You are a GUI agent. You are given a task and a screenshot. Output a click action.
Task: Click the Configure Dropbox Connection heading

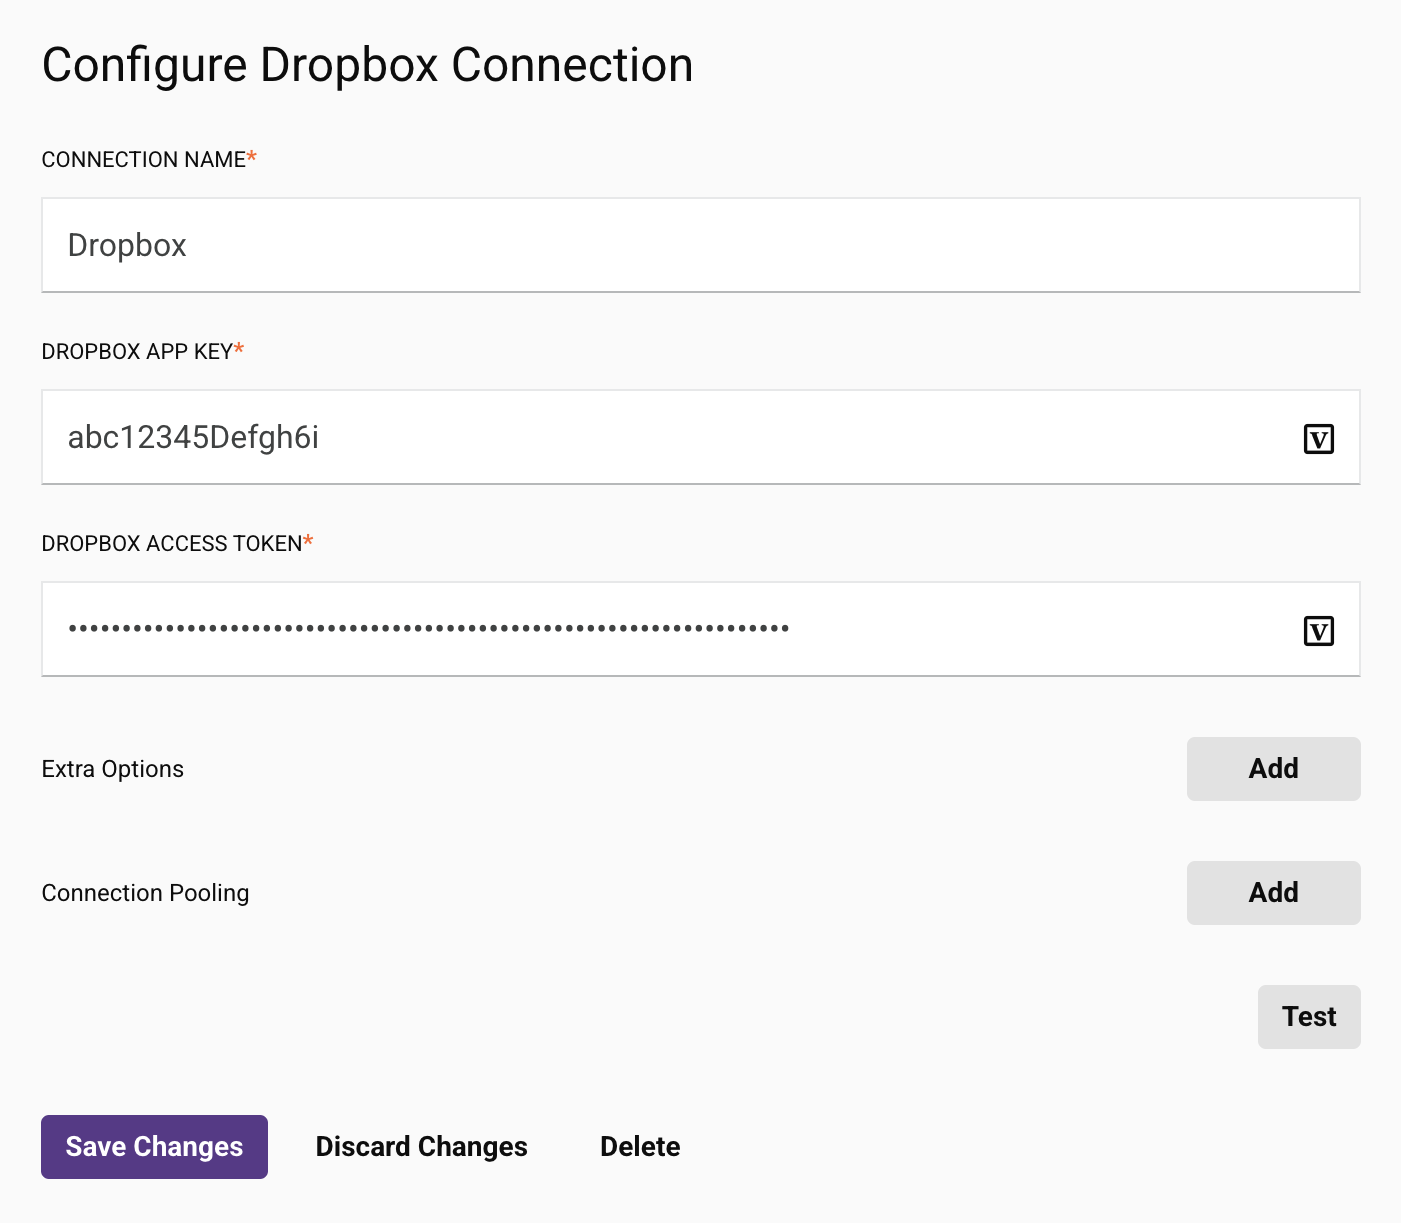click(367, 66)
